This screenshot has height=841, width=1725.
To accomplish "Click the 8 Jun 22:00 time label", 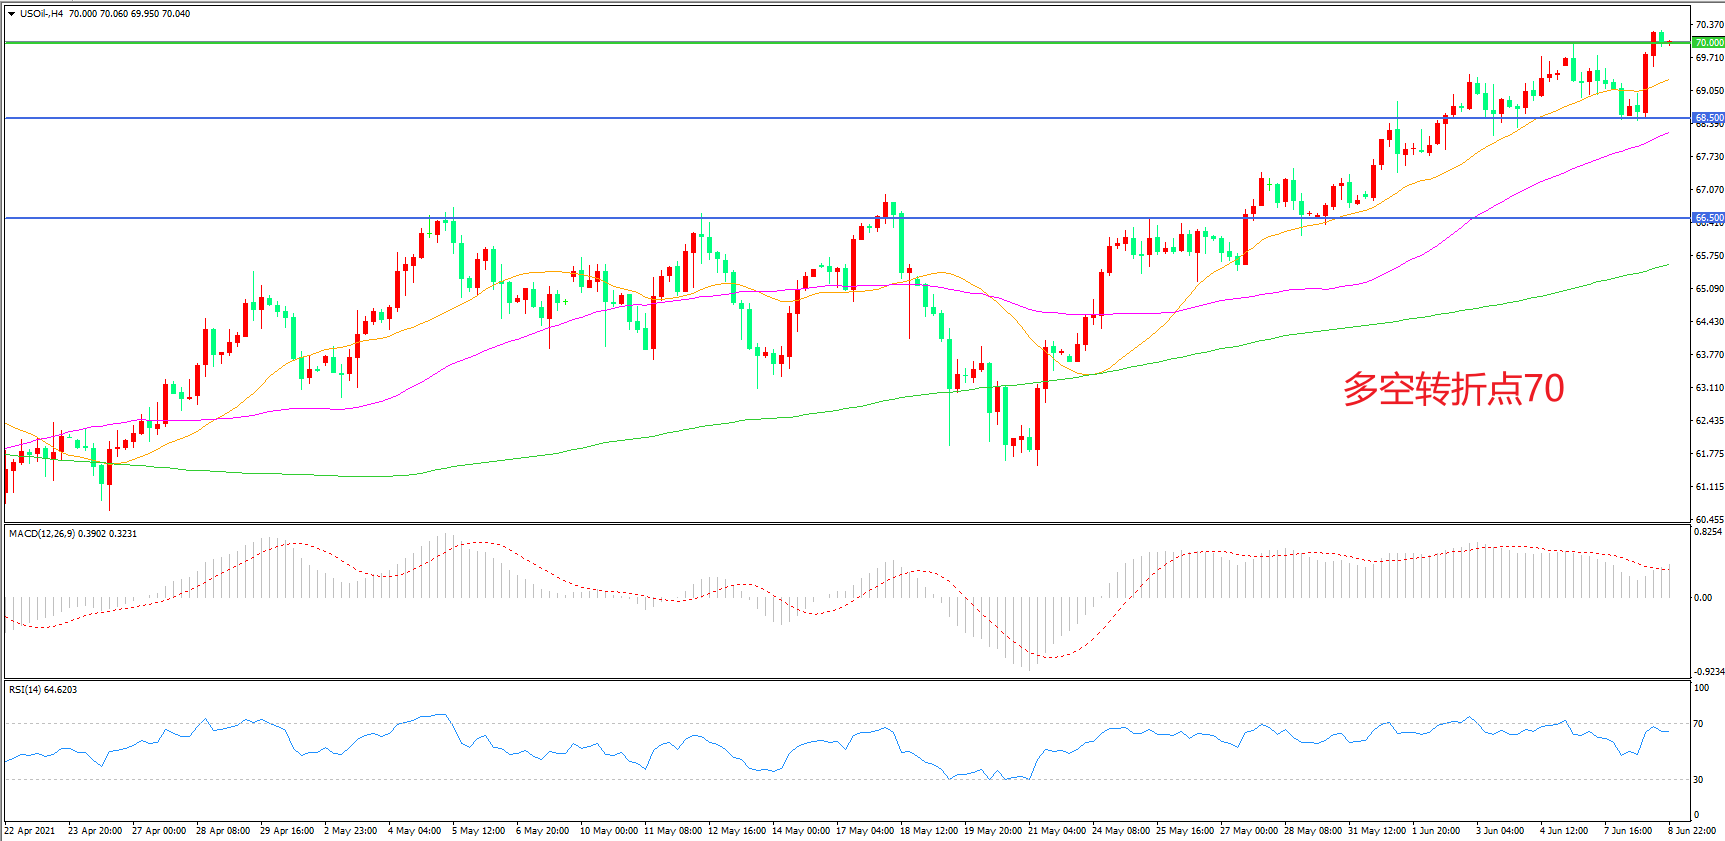I will coord(1692,831).
